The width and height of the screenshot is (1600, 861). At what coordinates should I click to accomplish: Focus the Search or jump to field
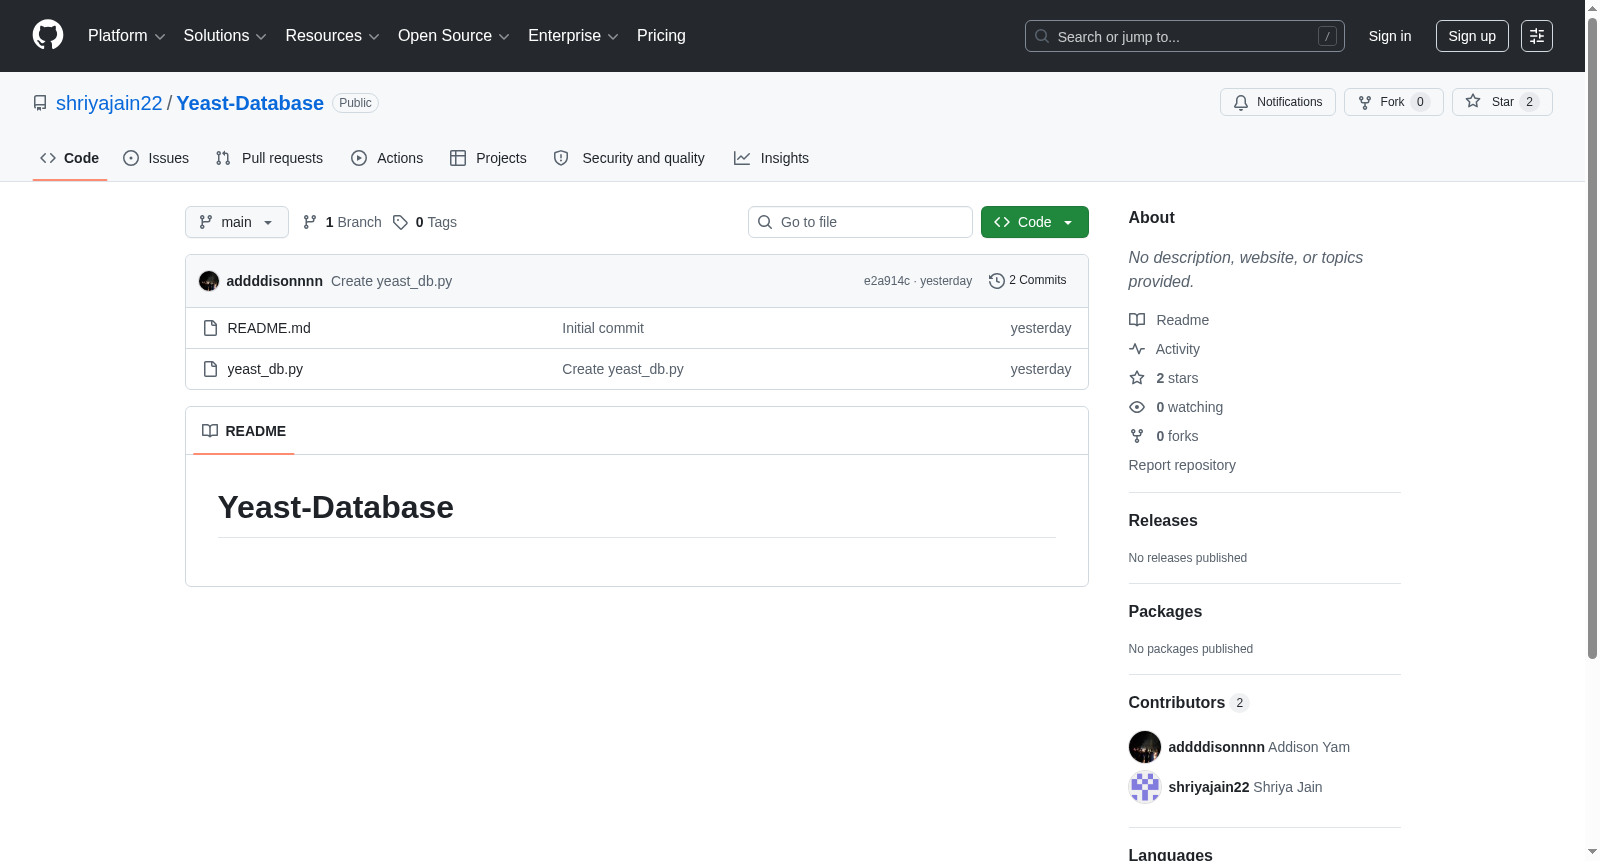tap(1184, 36)
